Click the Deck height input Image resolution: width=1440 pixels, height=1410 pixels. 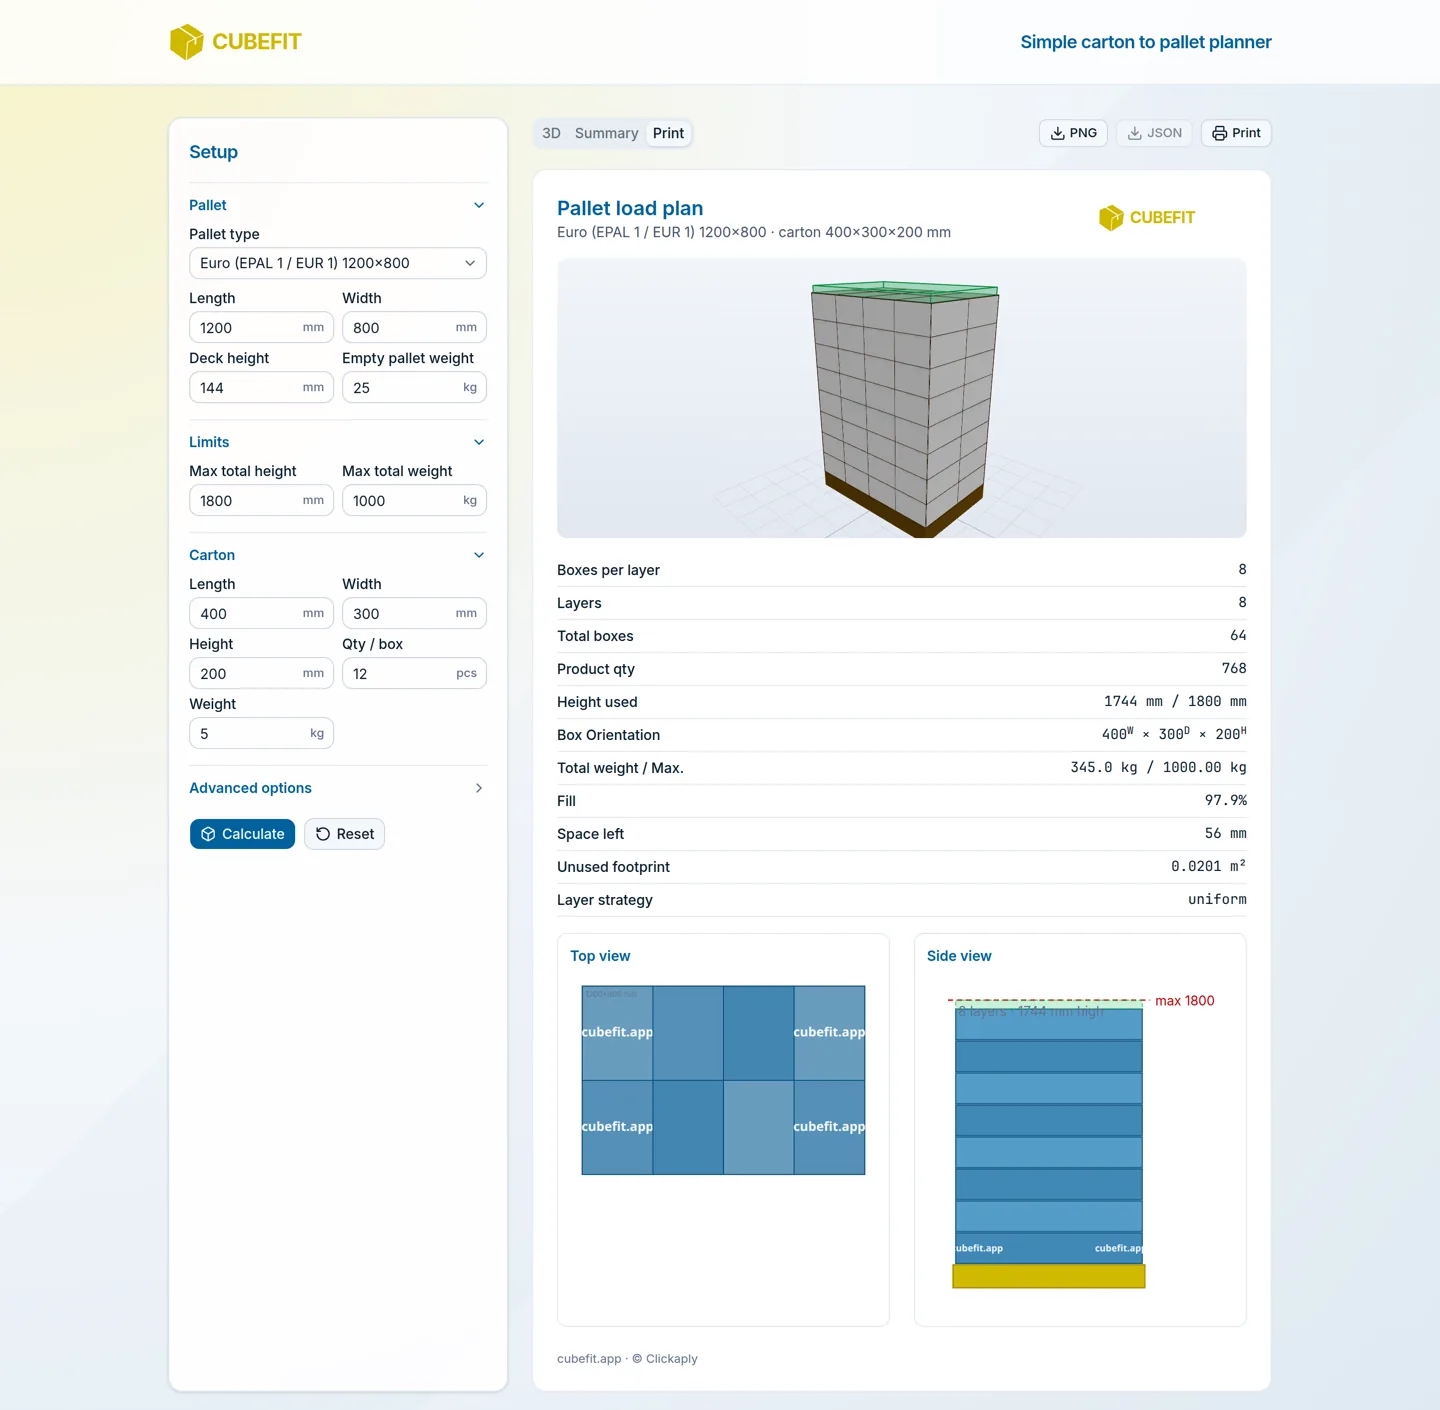(261, 387)
